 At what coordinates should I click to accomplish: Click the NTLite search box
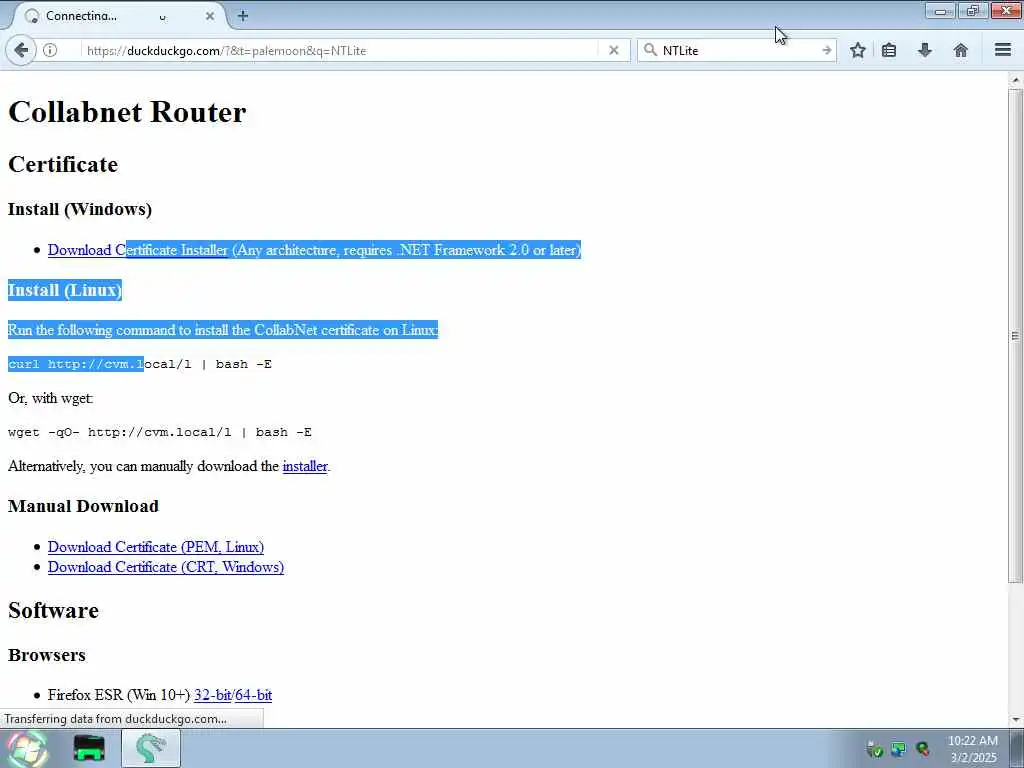(738, 50)
